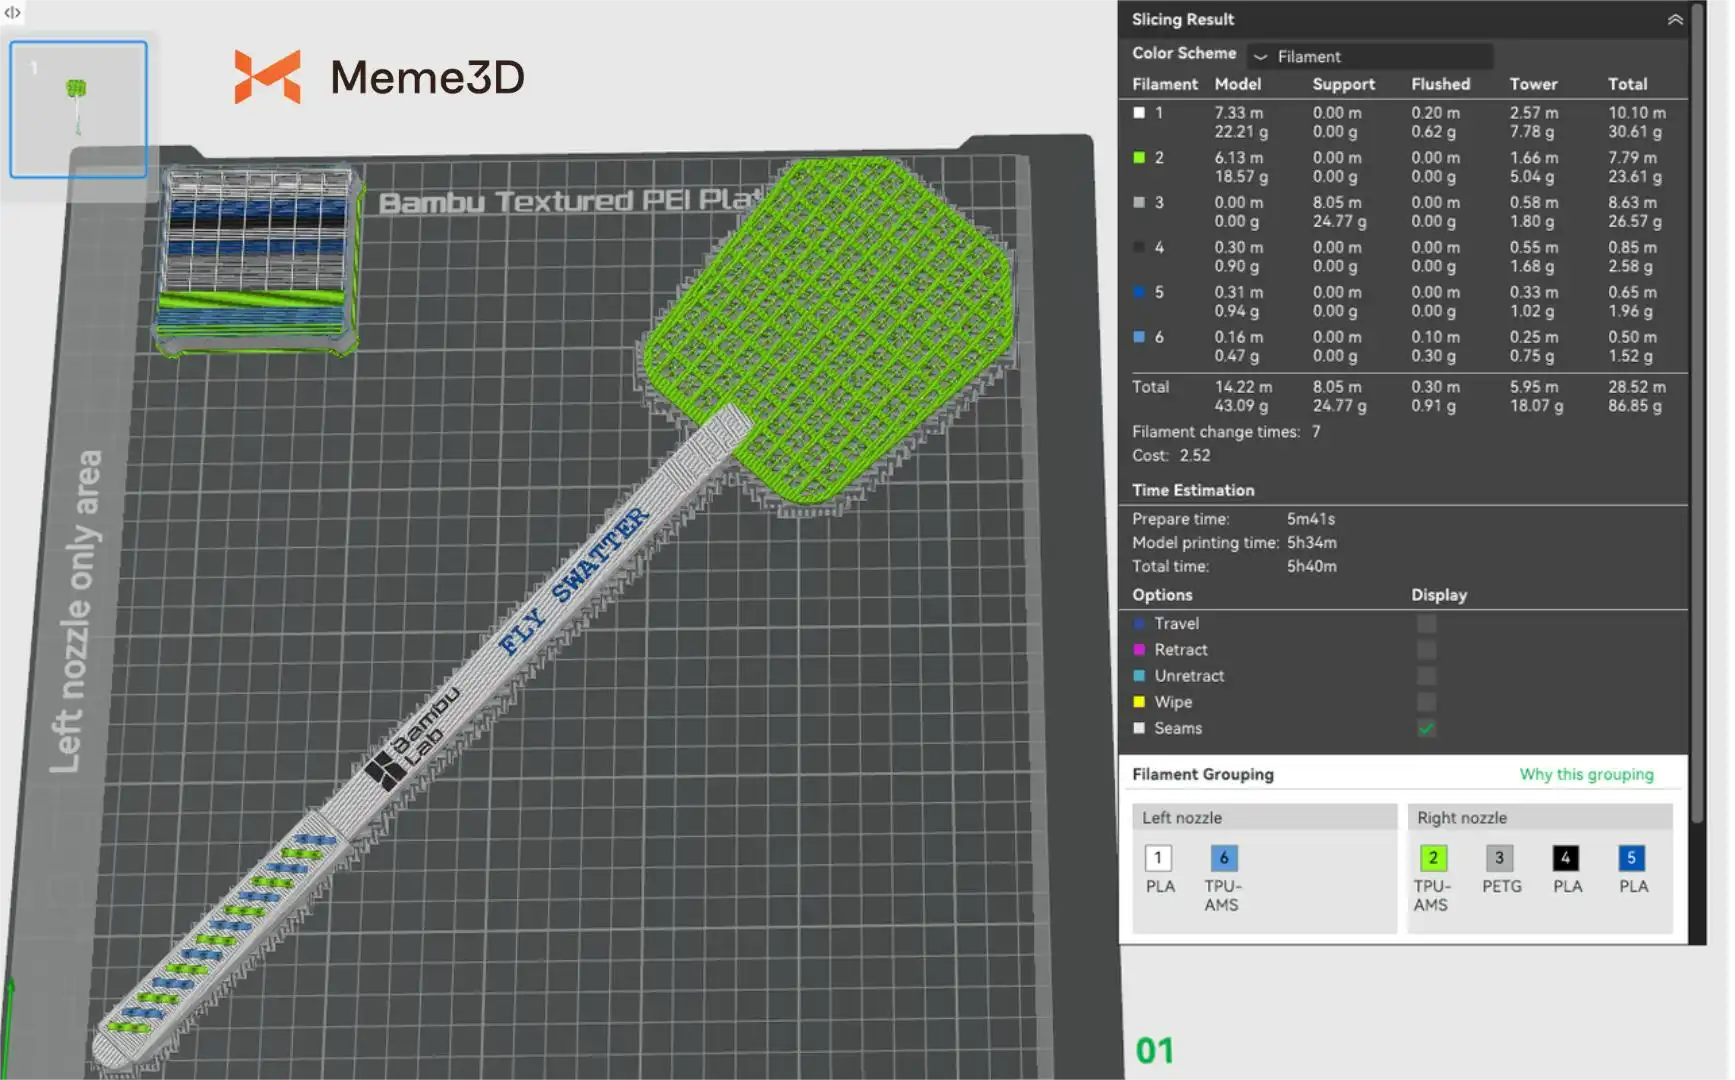Enable the Wipe display checkbox
1735x1080 pixels.
click(1426, 702)
